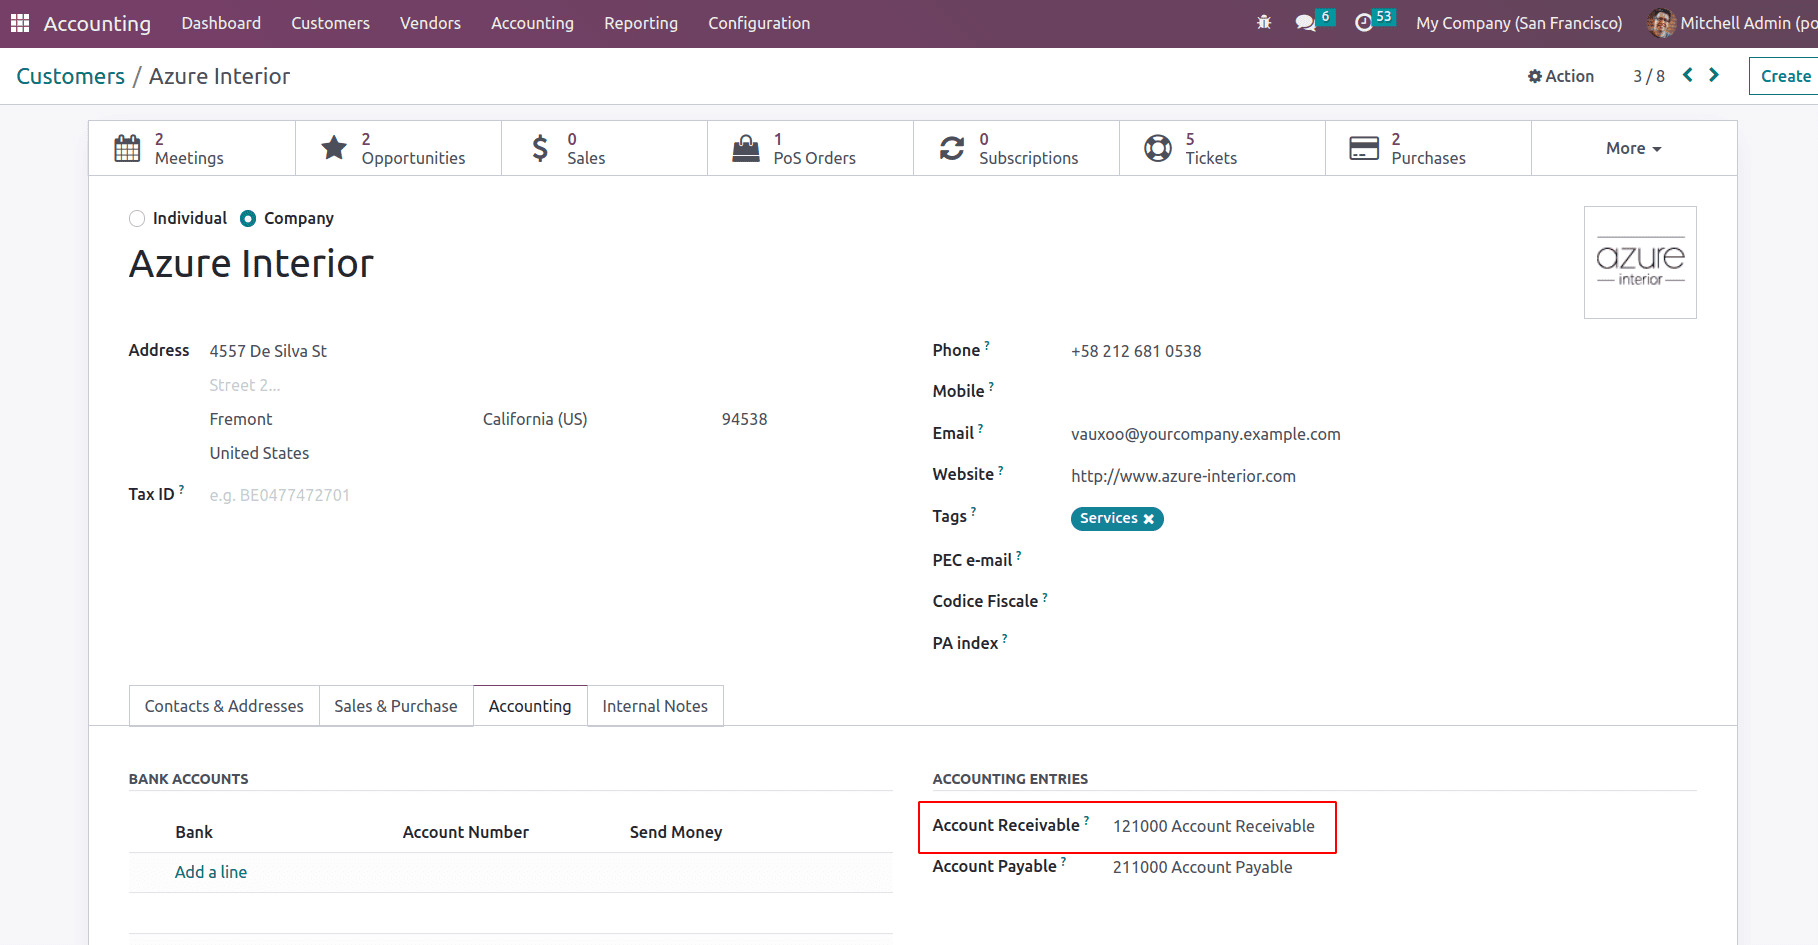Image resolution: width=1818 pixels, height=945 pixels.
Task: Click the Bank column header
Action: pyautogui.click(x=194, y=832)
